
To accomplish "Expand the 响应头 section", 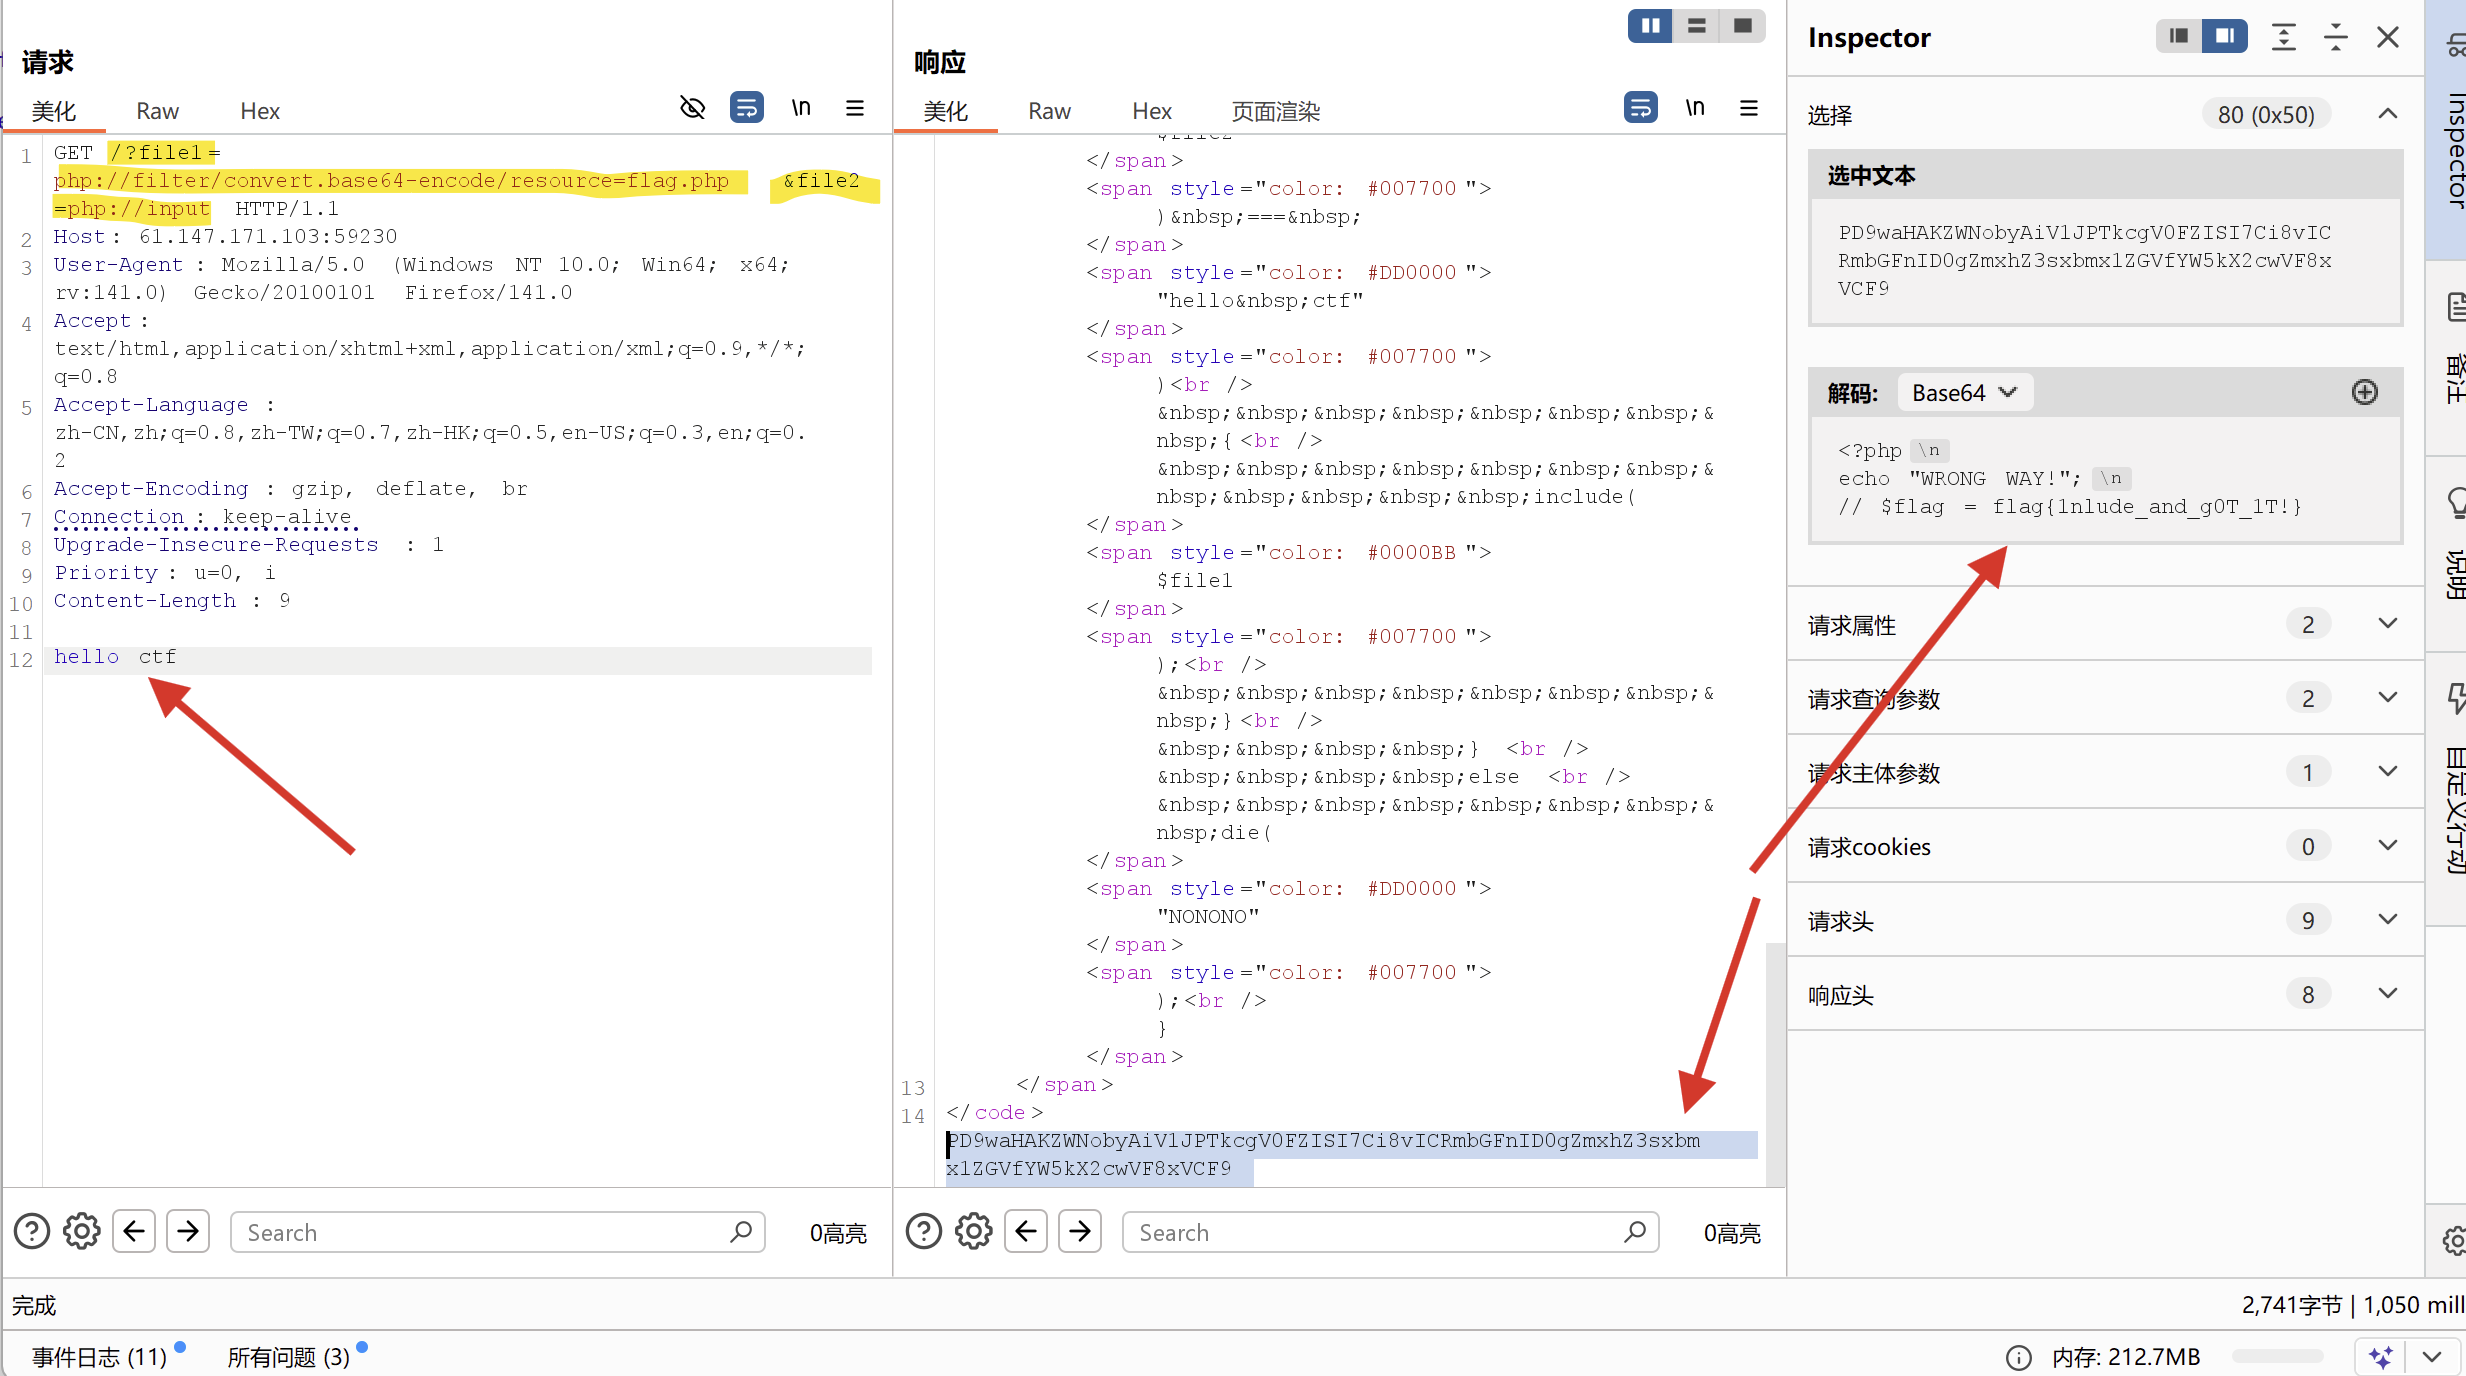I will tap(2387, 994).
